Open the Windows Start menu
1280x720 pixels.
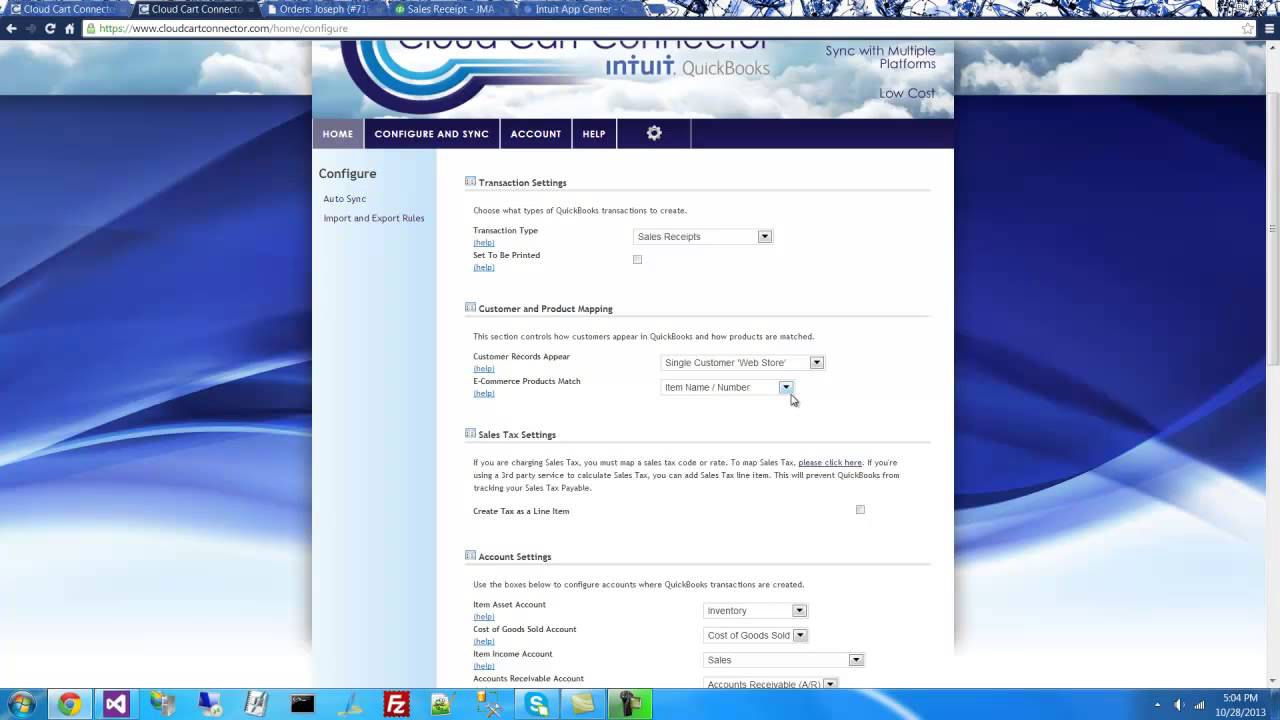click(21, 704)
